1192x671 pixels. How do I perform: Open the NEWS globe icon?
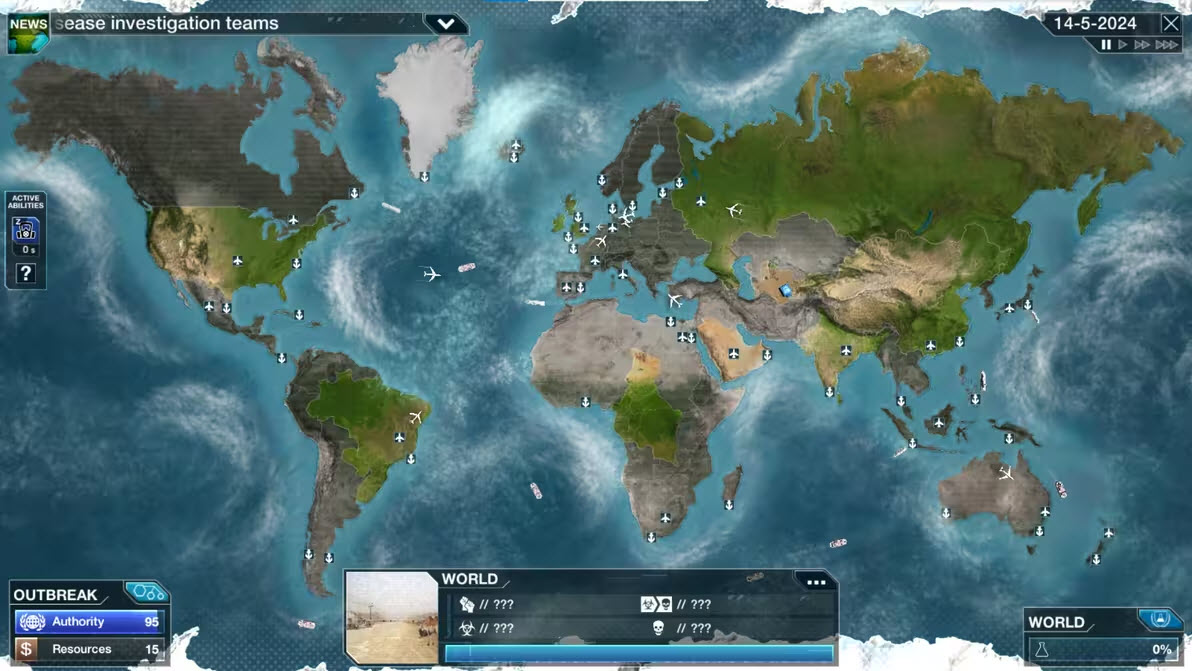[x=28, y=32]
